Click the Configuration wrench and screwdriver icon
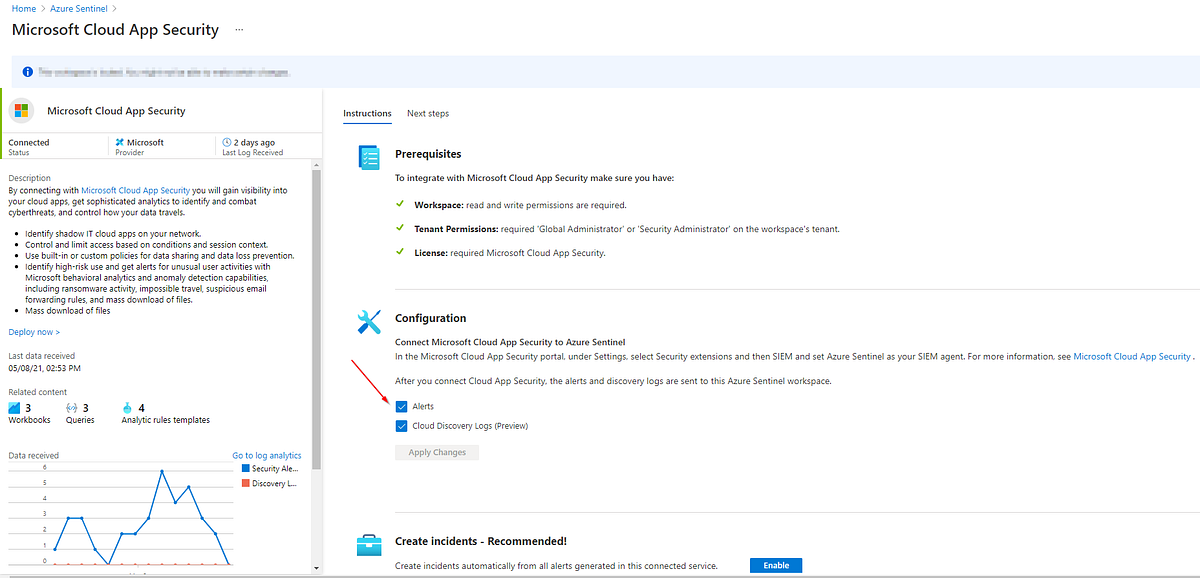The image size is (1200, 578). [369, 322]
